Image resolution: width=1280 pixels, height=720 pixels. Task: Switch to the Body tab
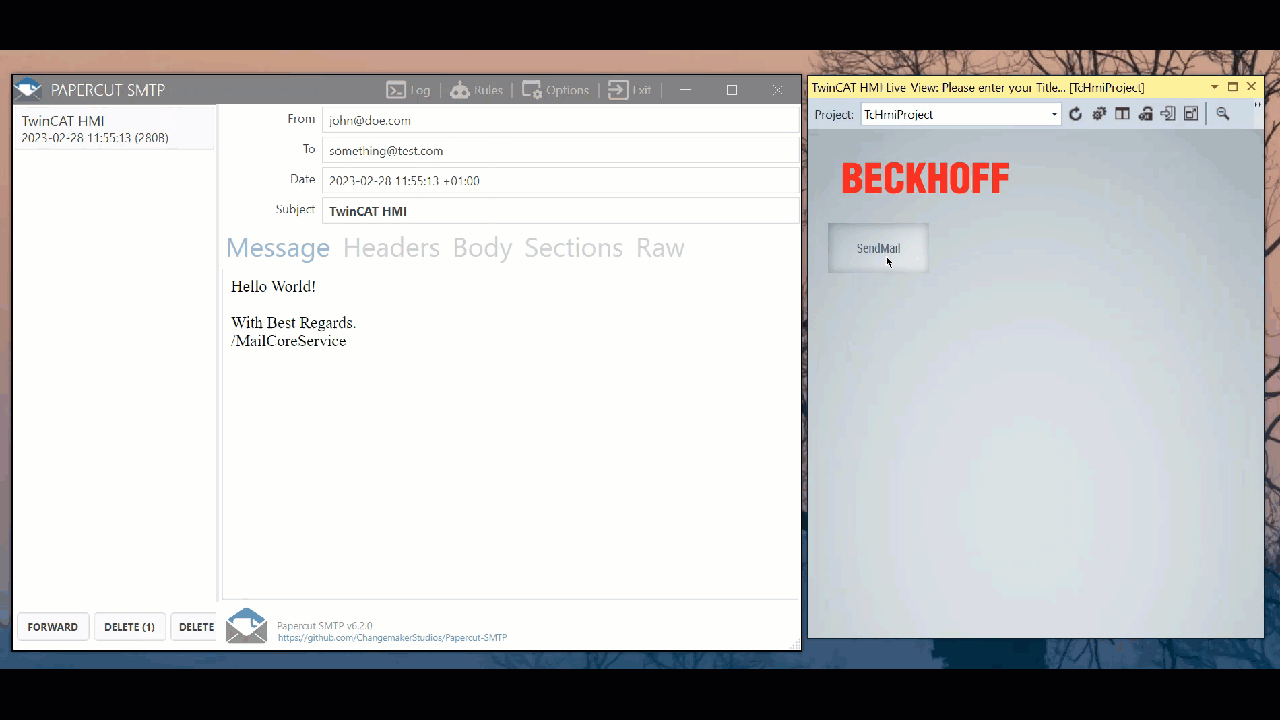[x=482, y=248]
